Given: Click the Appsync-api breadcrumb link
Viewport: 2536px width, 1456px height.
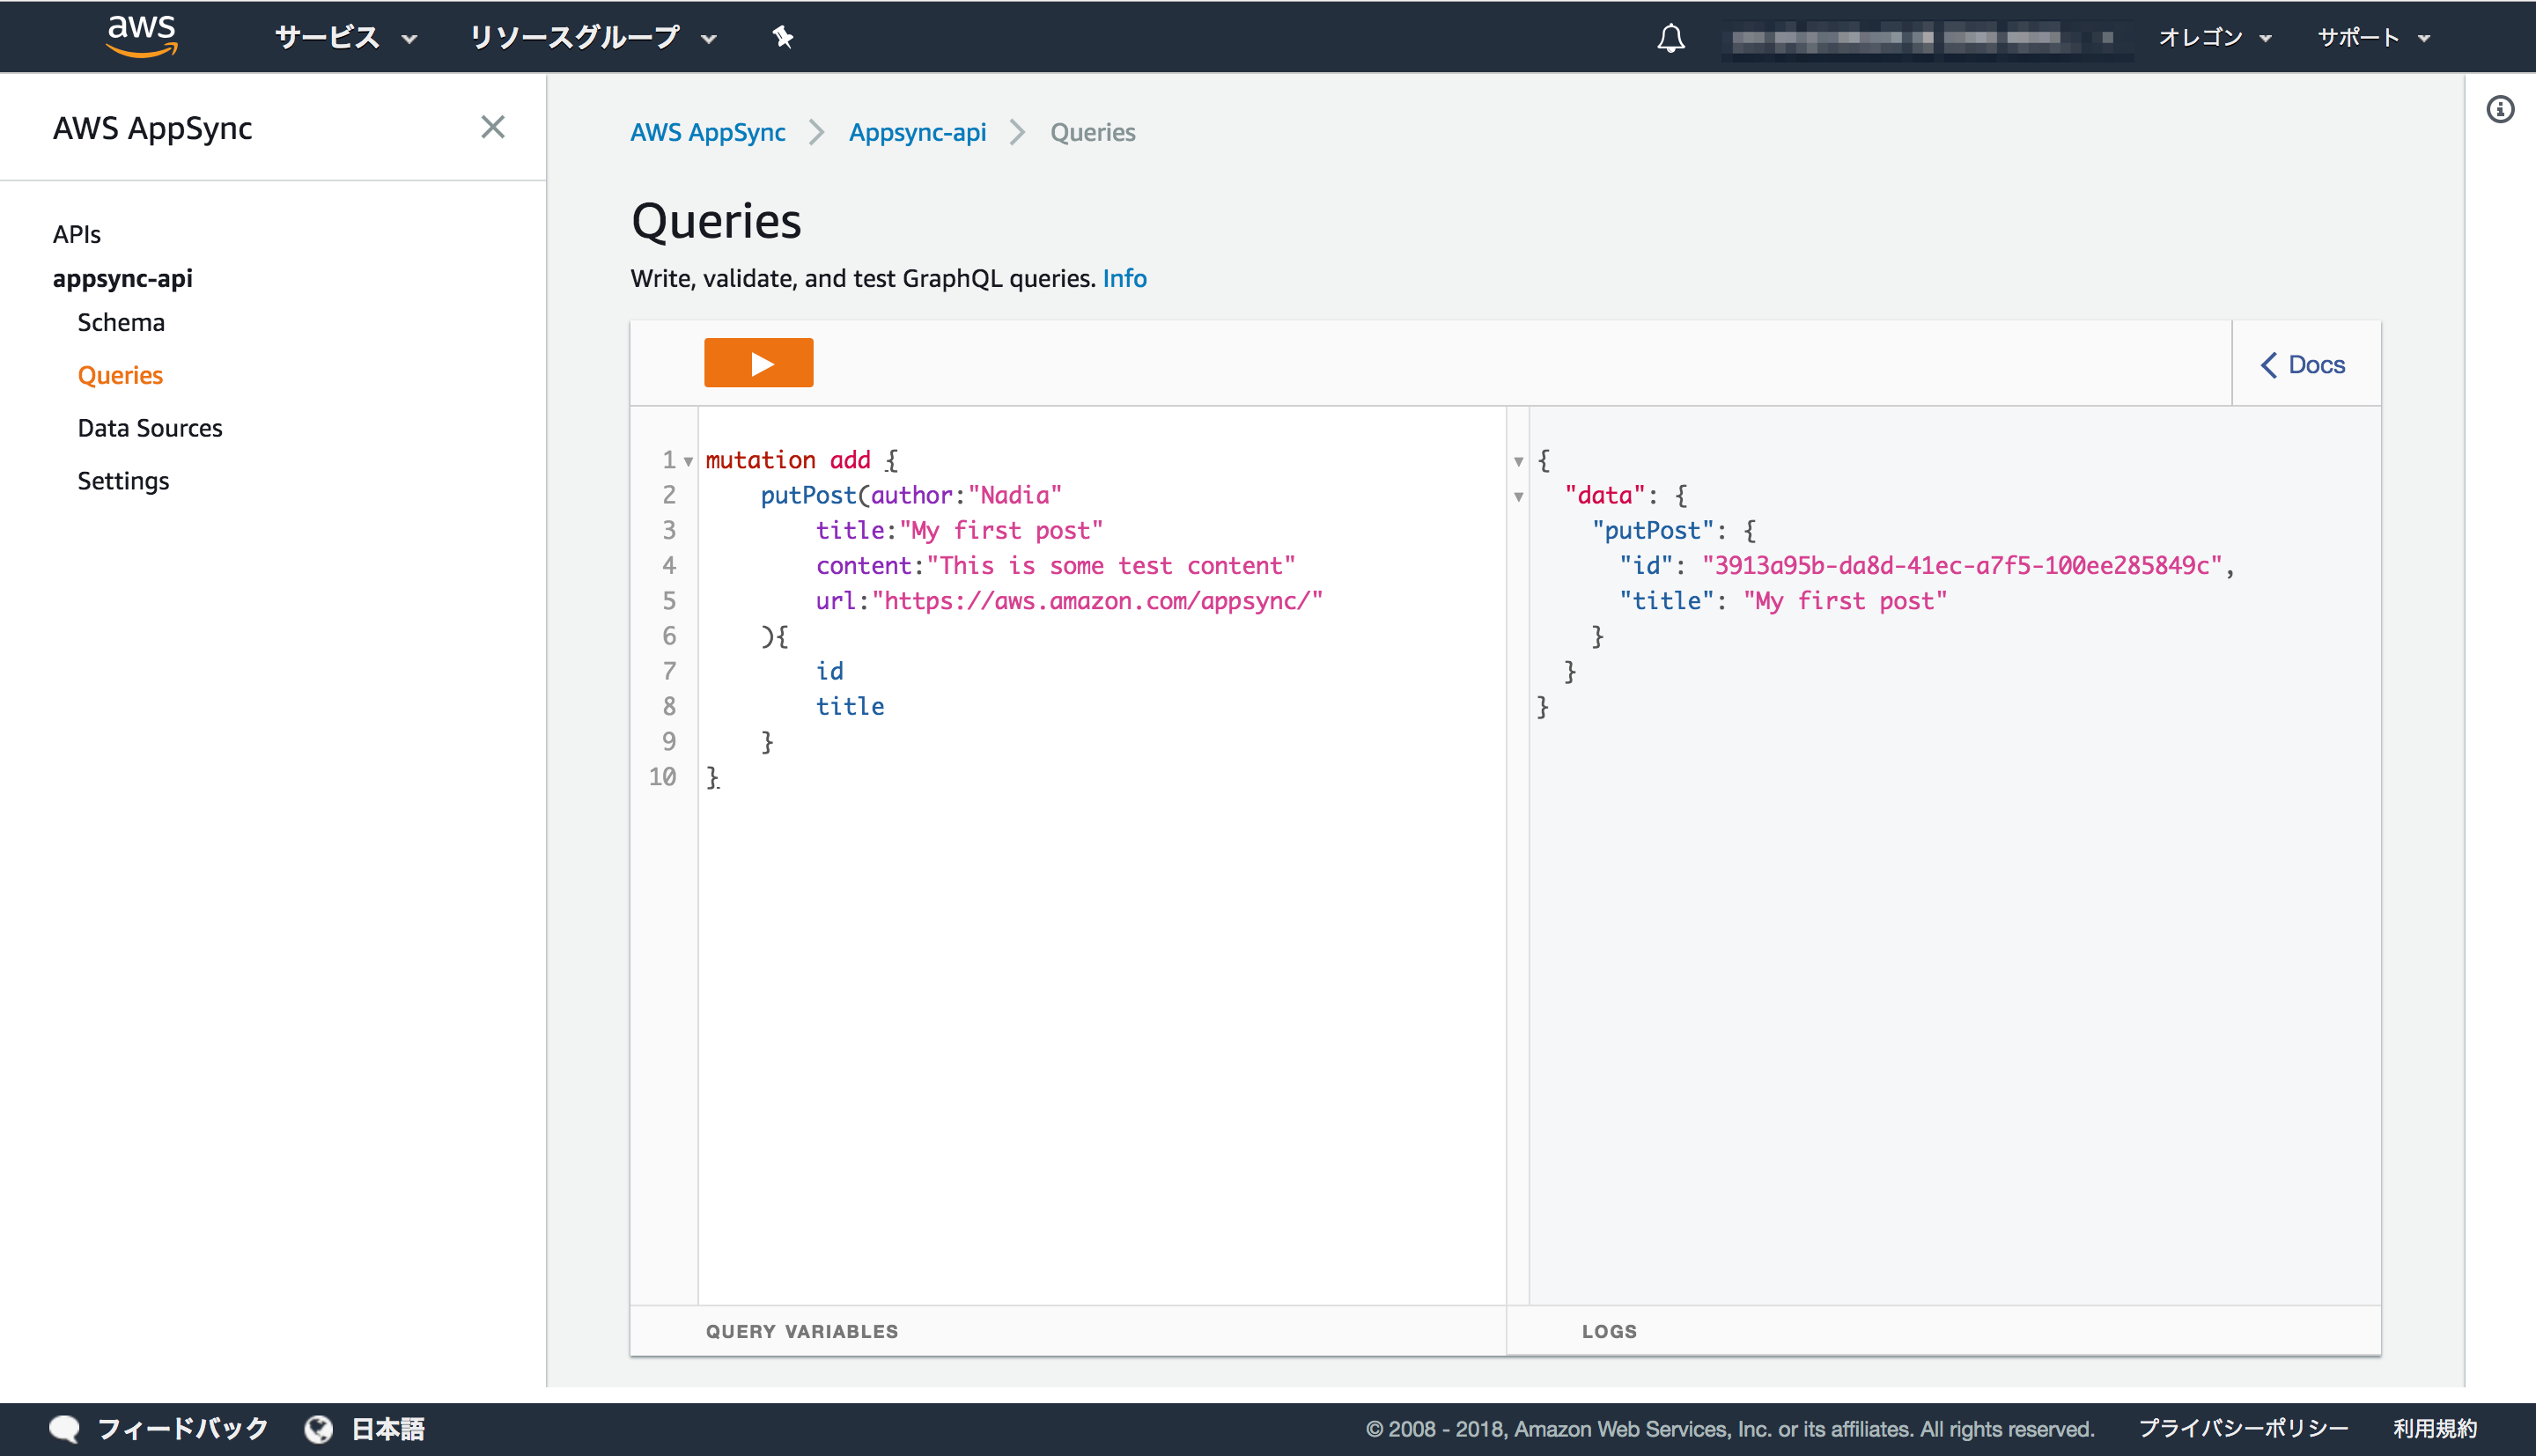Looking at the screenshot, I should pos(917,132).
